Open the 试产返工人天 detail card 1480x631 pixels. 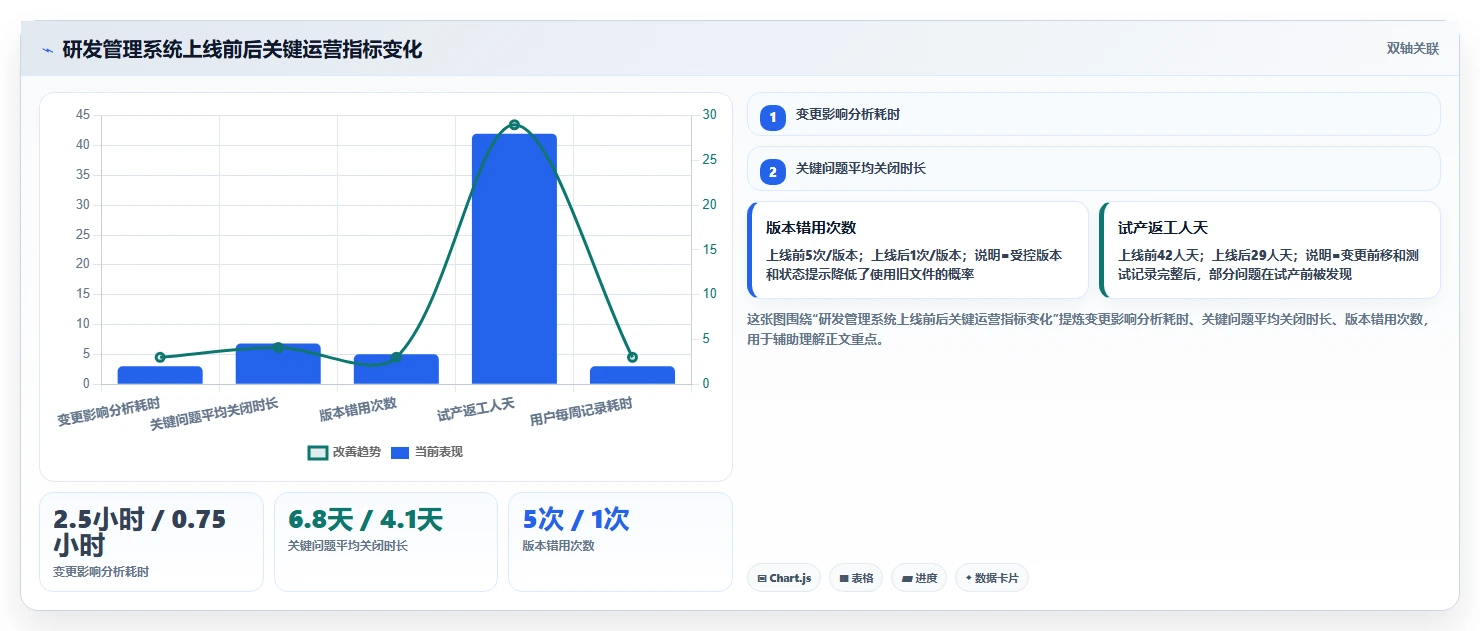(x=1270, y=250)
